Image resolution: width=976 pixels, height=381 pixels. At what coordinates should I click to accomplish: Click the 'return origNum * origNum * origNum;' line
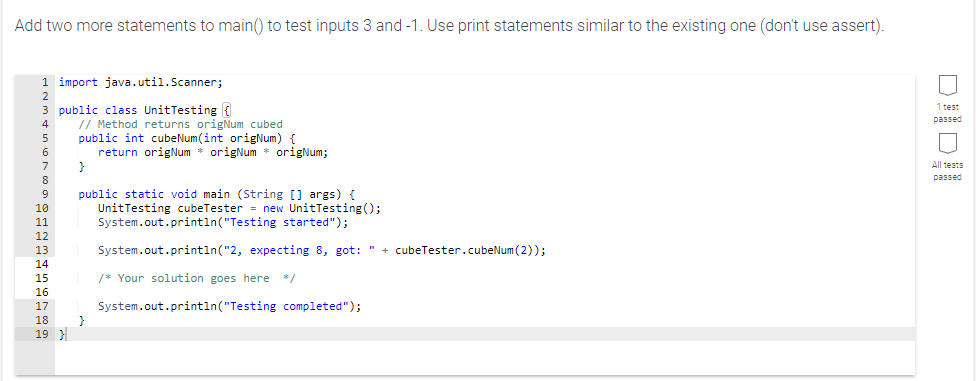pyautogui.click(x=213, y=152)
